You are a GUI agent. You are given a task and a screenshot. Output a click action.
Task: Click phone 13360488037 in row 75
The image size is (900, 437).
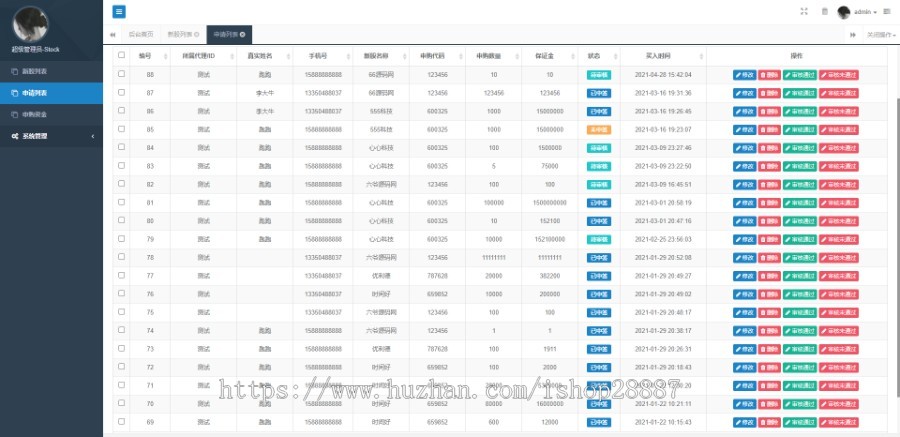325,312
